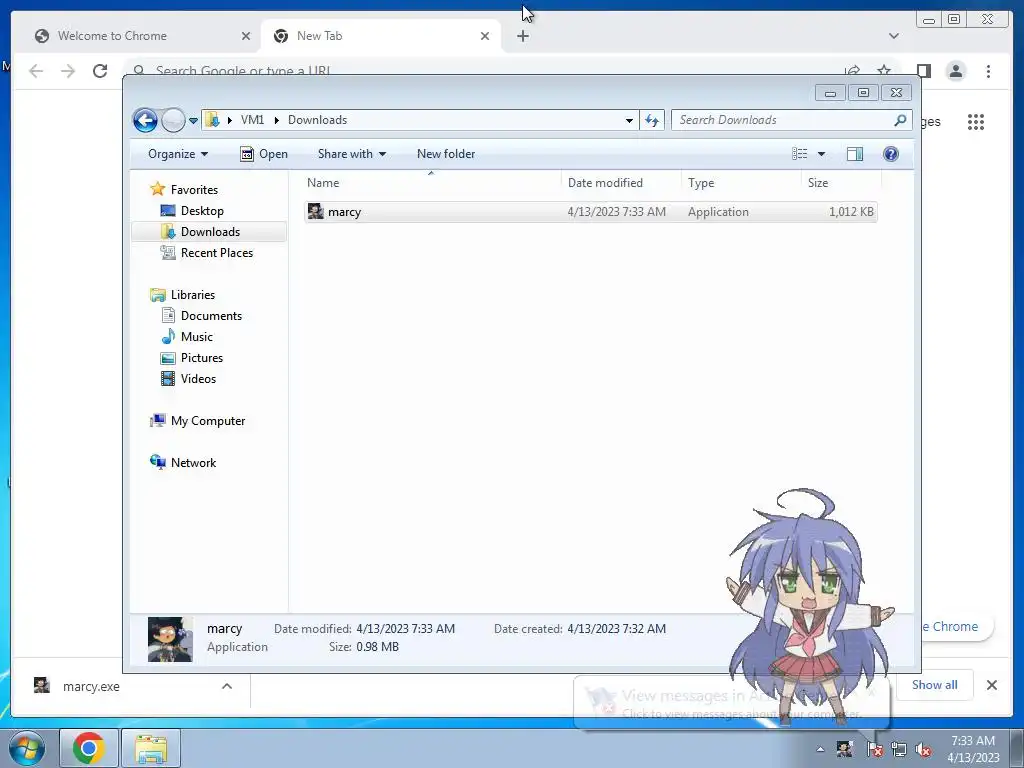
Task: Open options for marcy.exe download
Action: (x=227, y=686)
